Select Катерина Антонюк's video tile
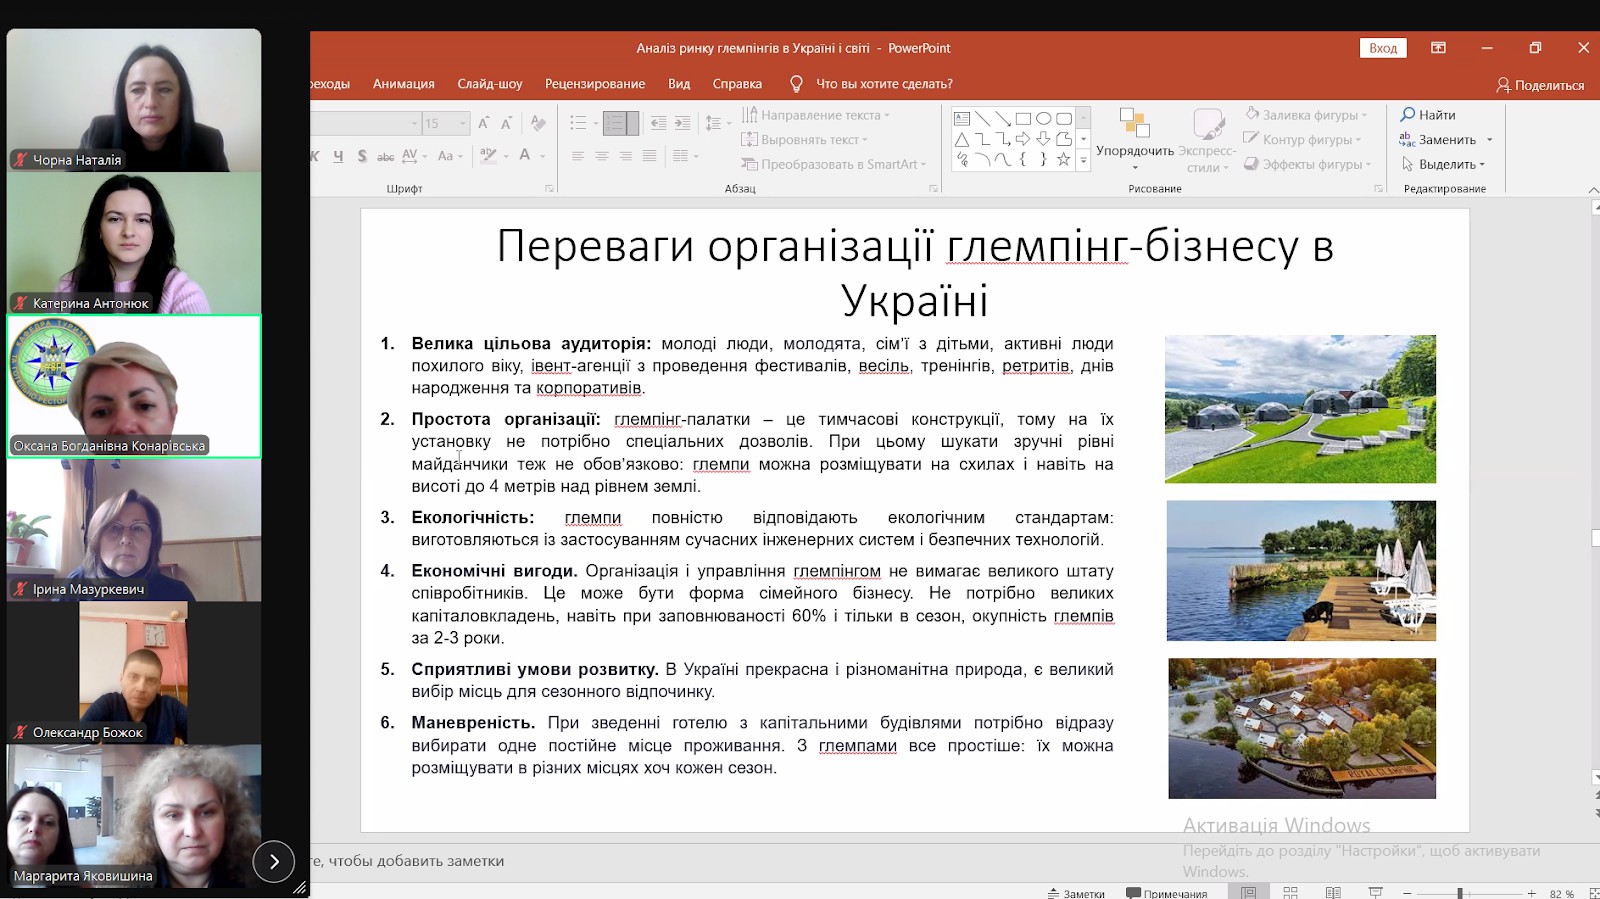The image size is (1600, 899). (x=134, y=243)
